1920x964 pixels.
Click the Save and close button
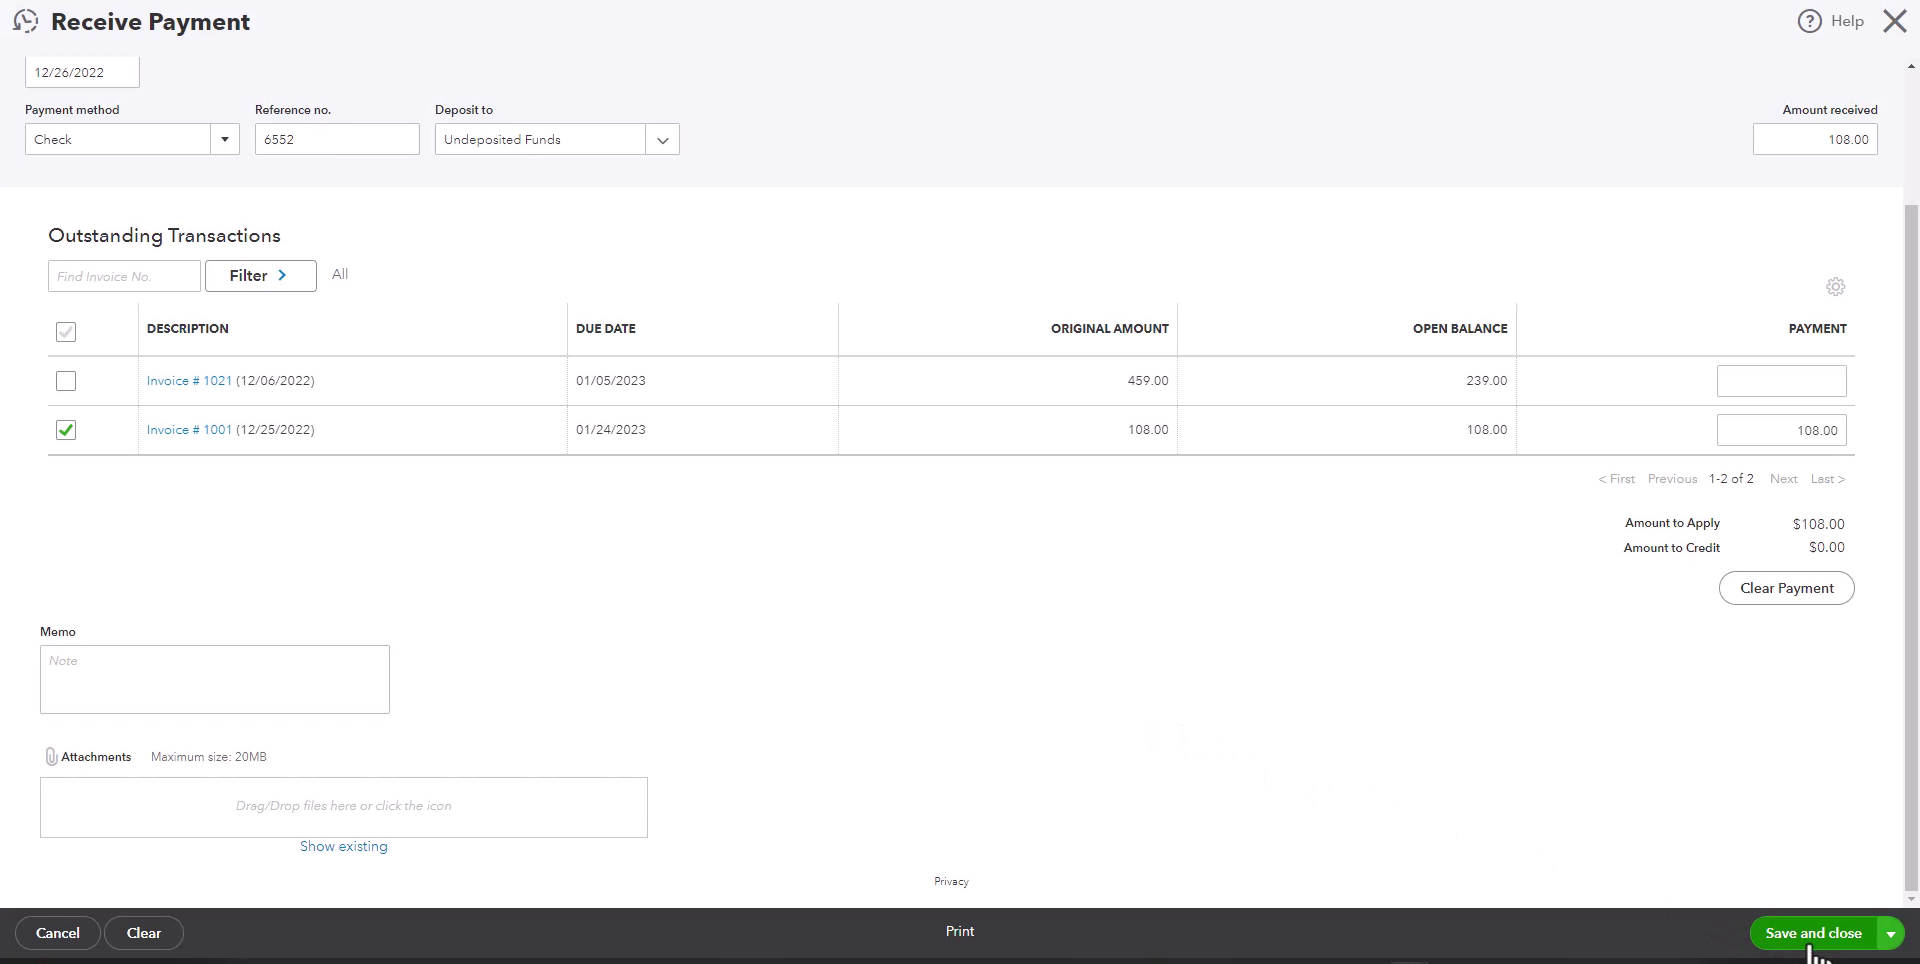point(1813,934)
